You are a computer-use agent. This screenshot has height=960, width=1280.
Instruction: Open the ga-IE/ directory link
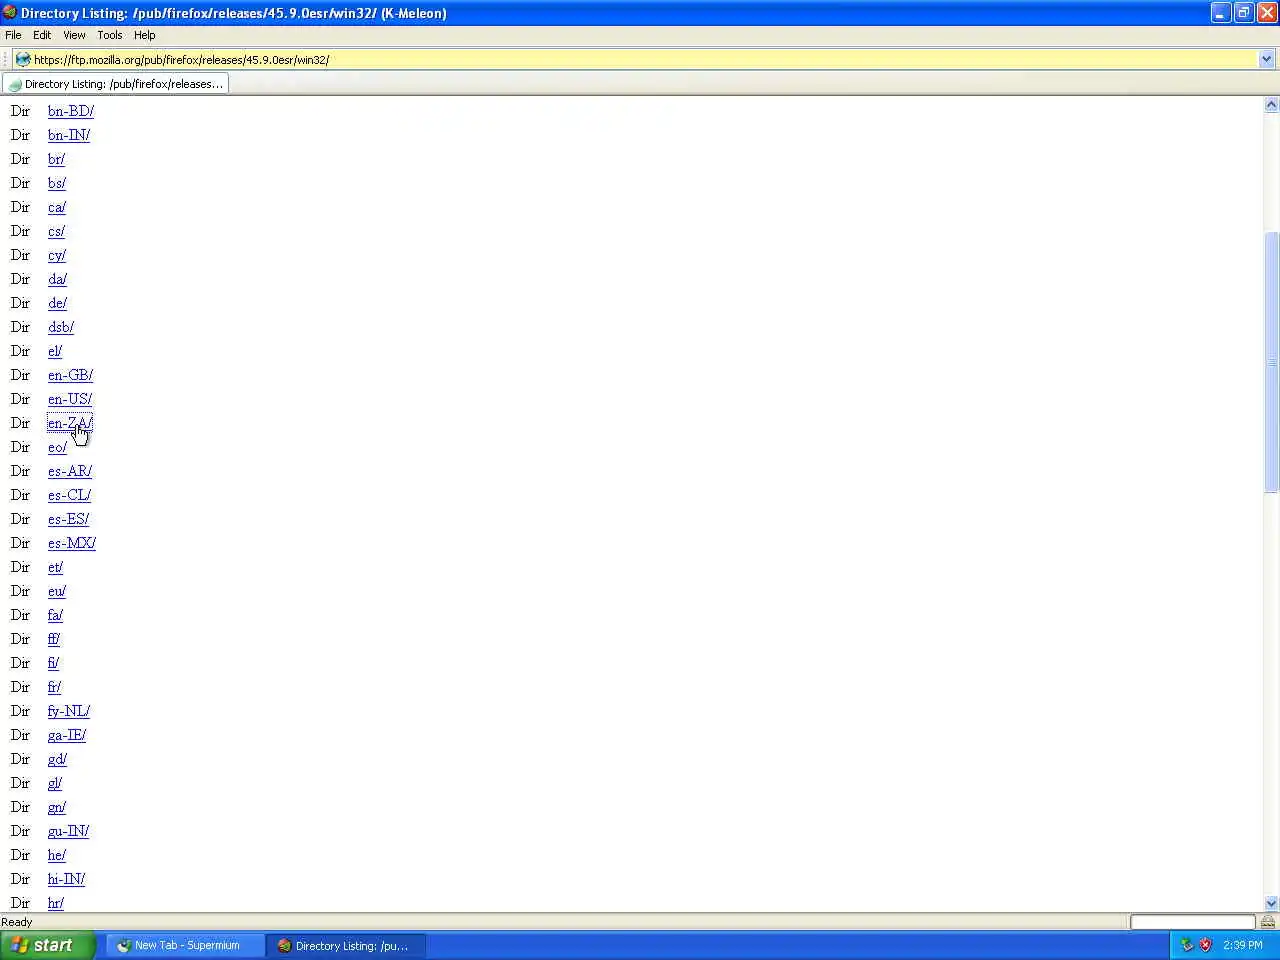67,735
